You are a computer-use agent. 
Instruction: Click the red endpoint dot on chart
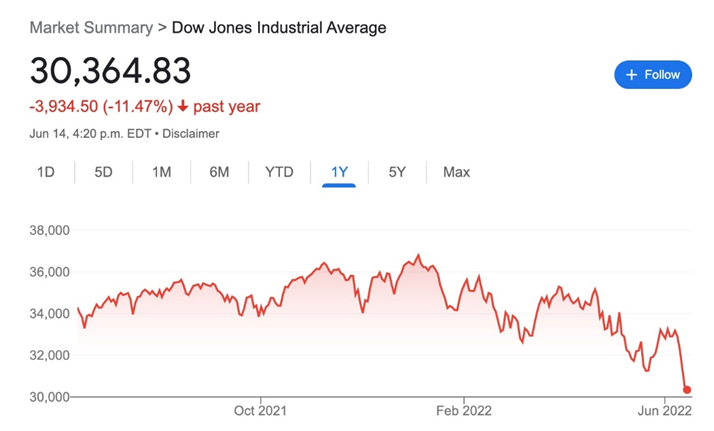(687, 390)
